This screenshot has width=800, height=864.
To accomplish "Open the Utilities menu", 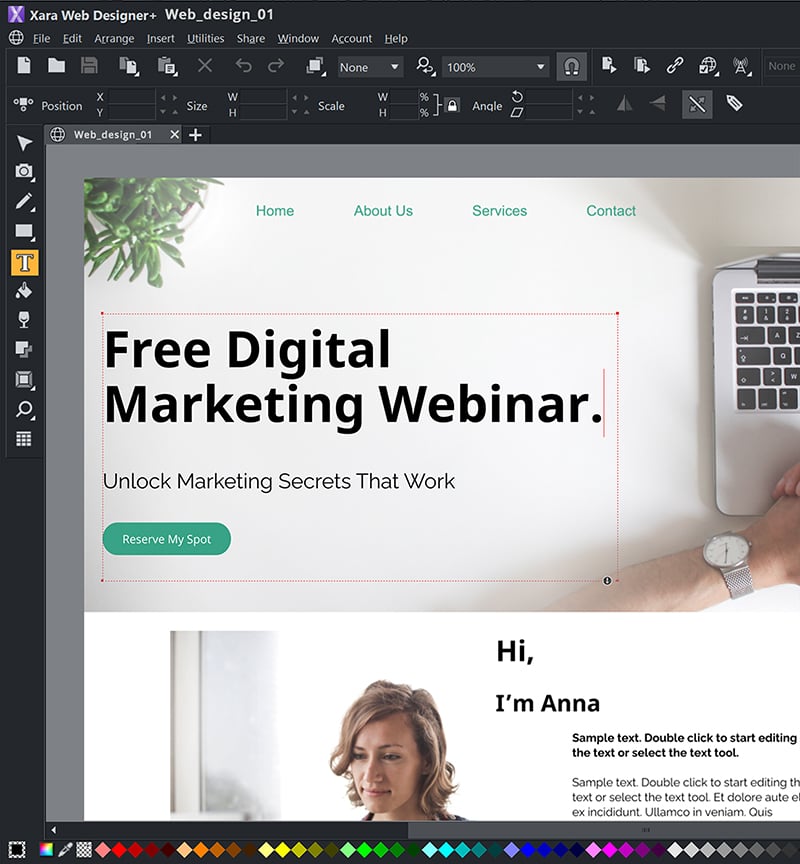I will [x=205, y=38].
